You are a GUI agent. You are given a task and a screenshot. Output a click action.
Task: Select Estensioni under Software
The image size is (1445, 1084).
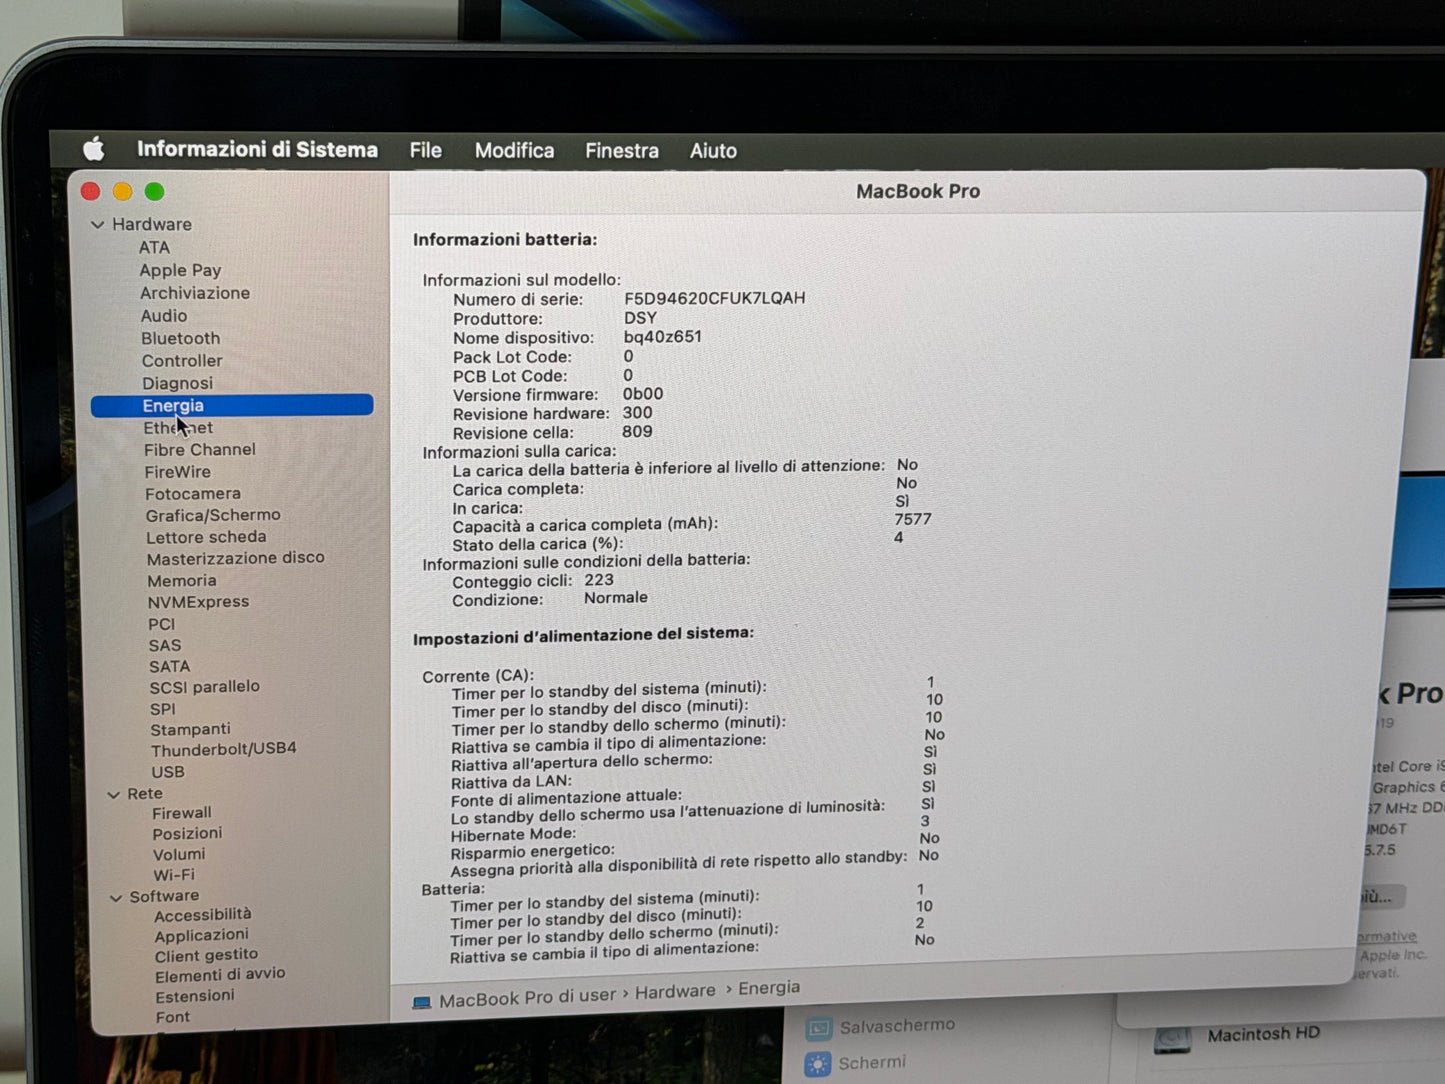195,996
